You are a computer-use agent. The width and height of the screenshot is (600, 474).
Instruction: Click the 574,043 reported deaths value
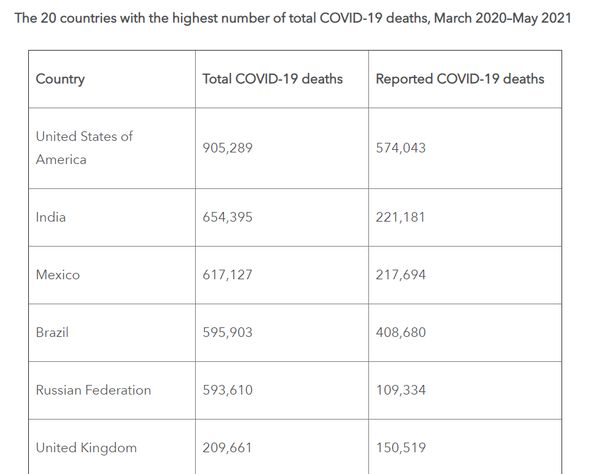click(x=401, y=148)
